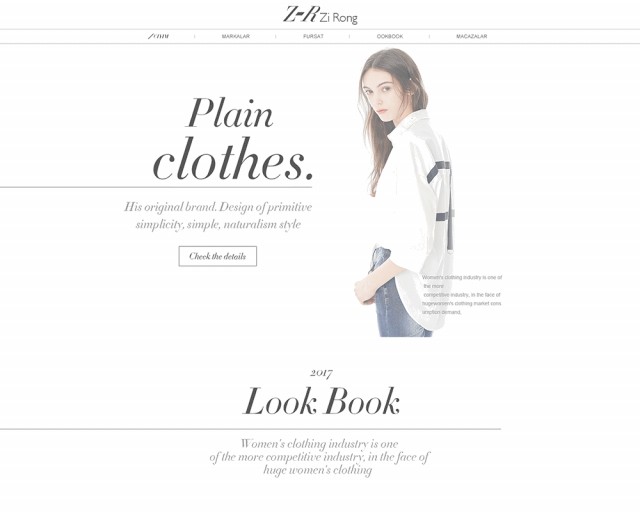Click the large clothes. headline
The image size is (640, 512).
[233, 160]
